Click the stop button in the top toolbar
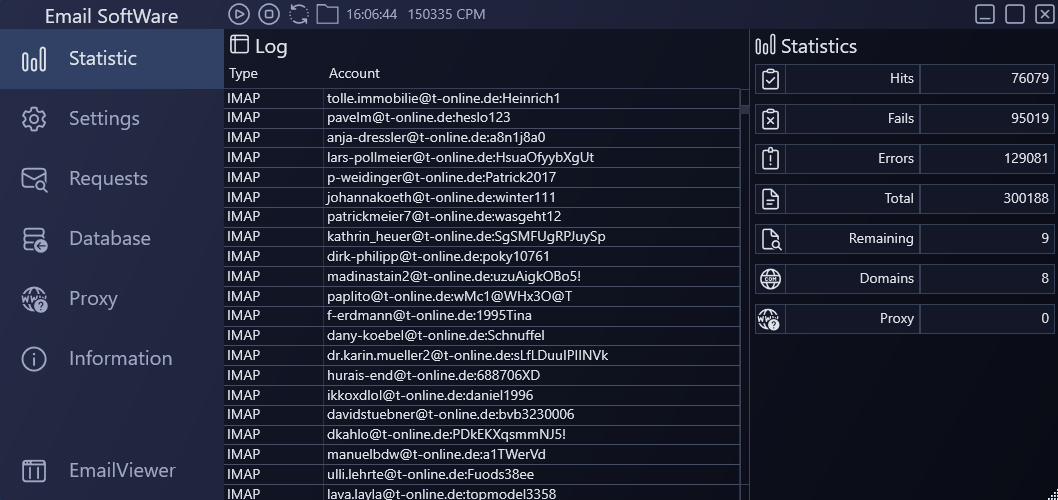1058x500 pixels. (268, 14)
